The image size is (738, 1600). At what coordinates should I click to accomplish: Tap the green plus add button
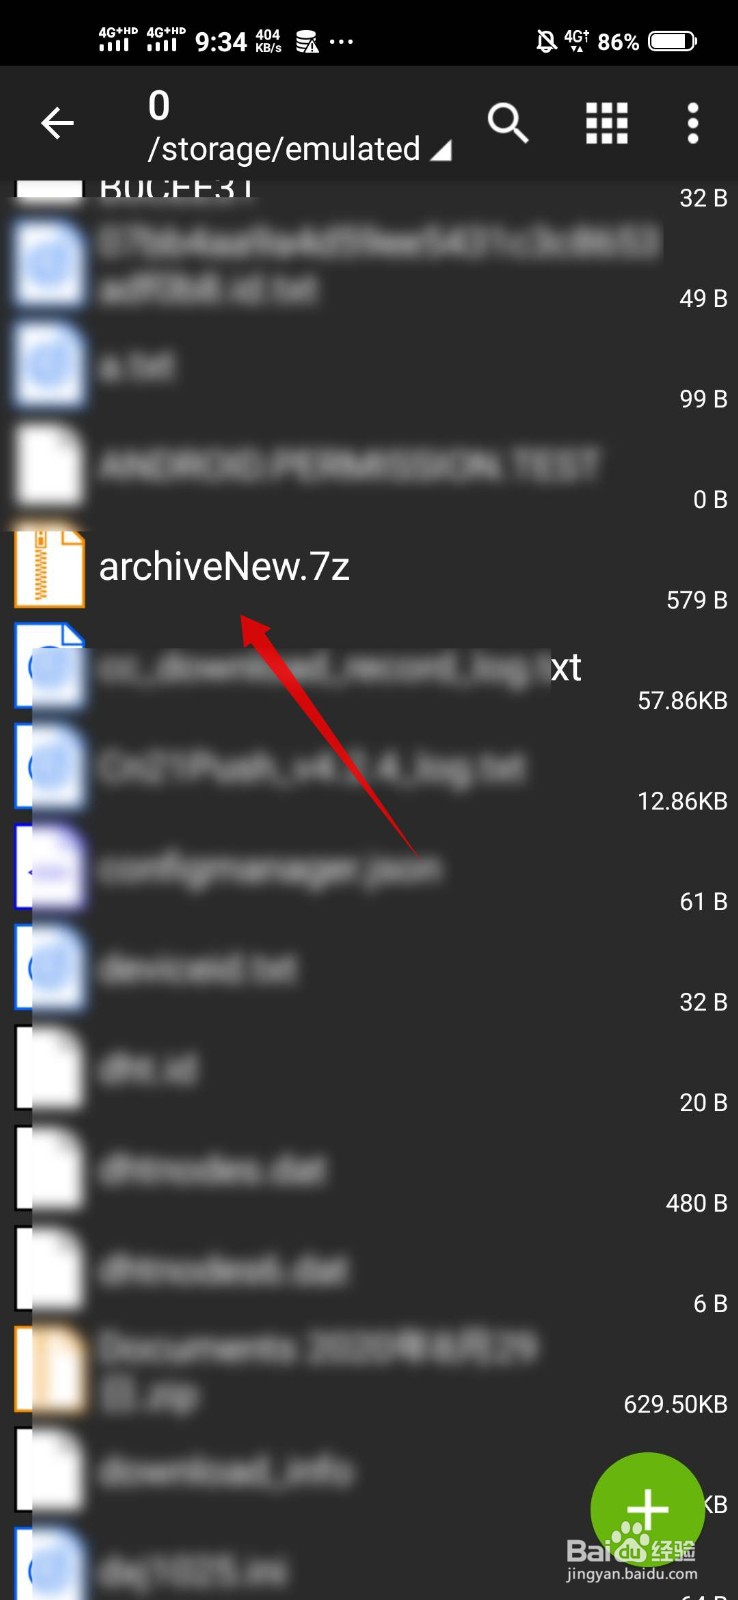coord(648,1508)
